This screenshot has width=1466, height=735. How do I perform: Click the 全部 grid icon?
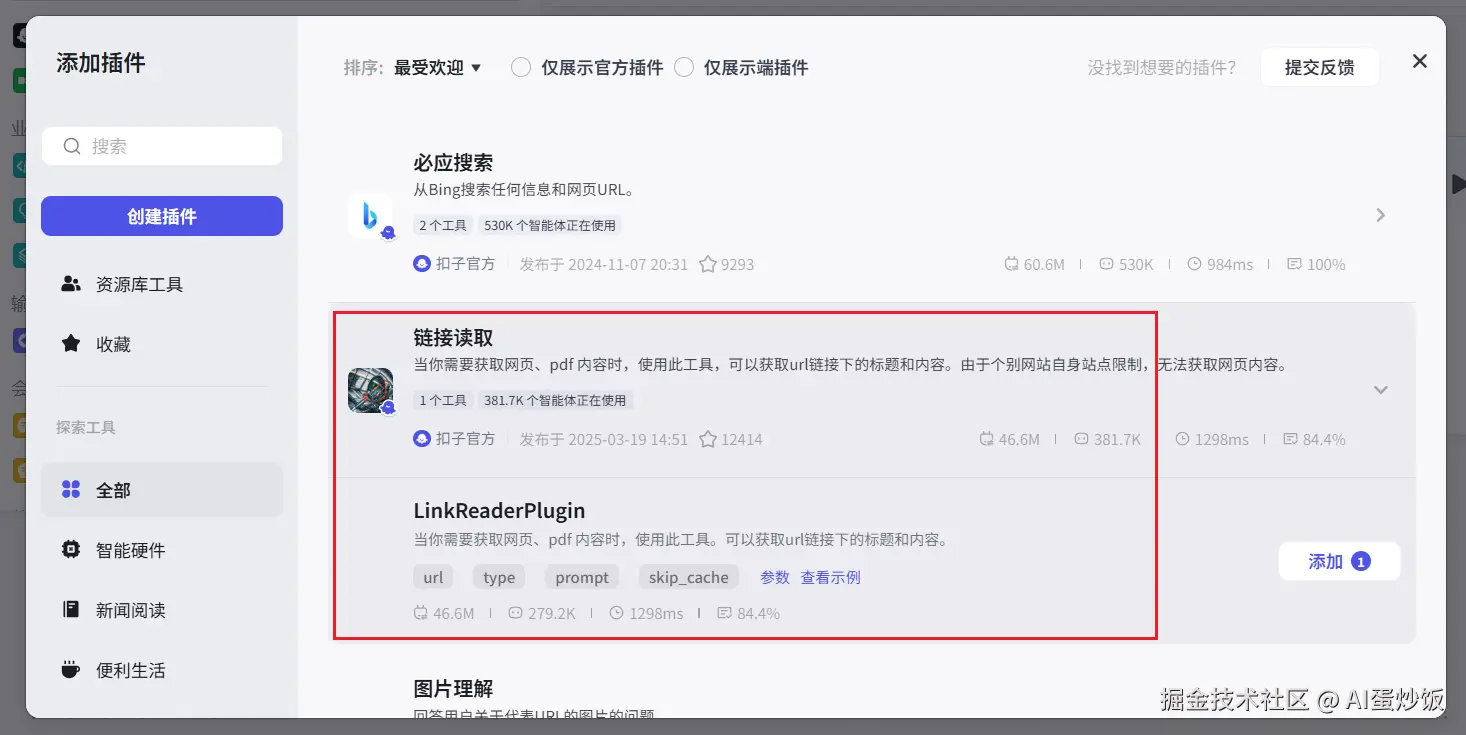[x=71, y=490]
